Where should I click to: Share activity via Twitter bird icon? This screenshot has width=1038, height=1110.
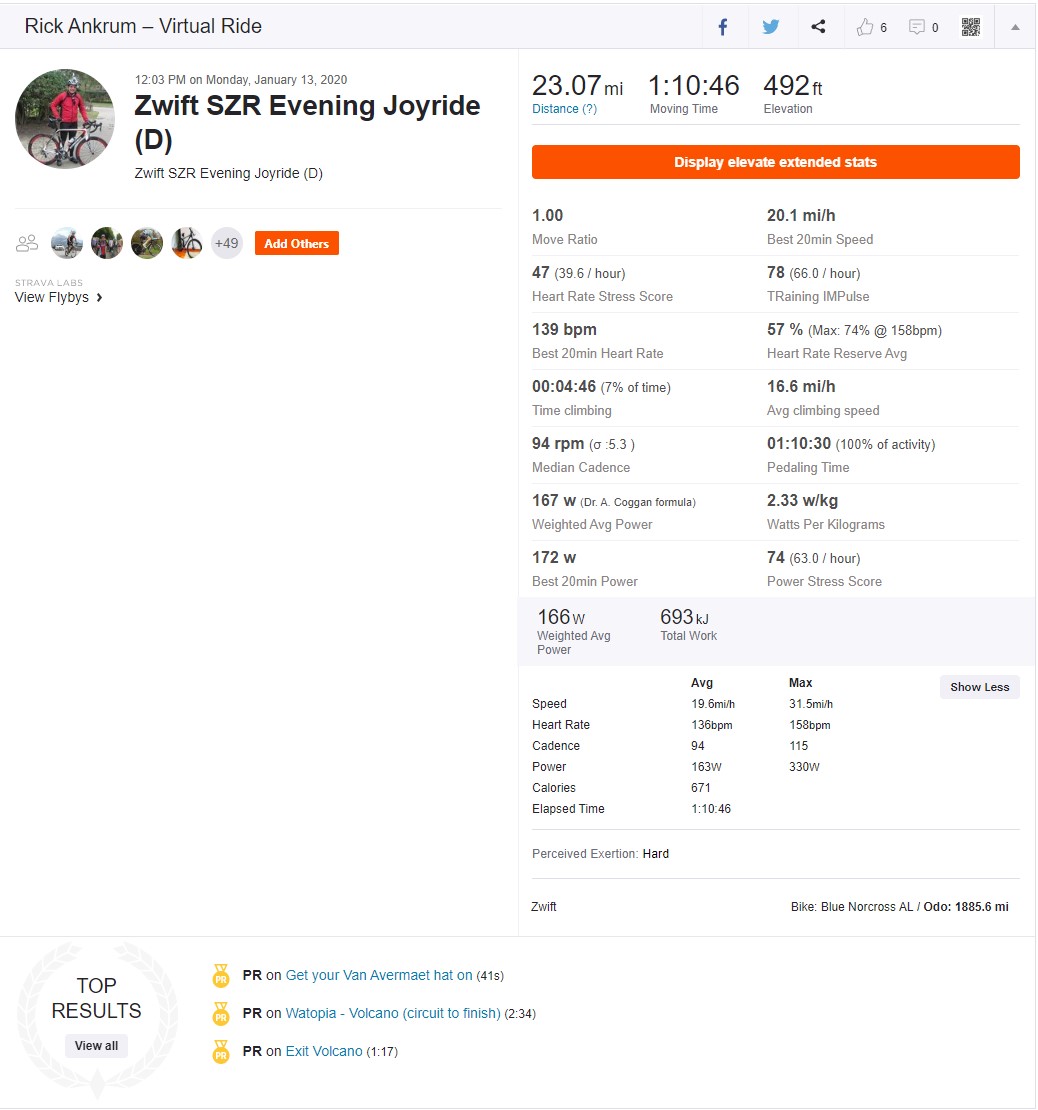(x=770, y=27)
